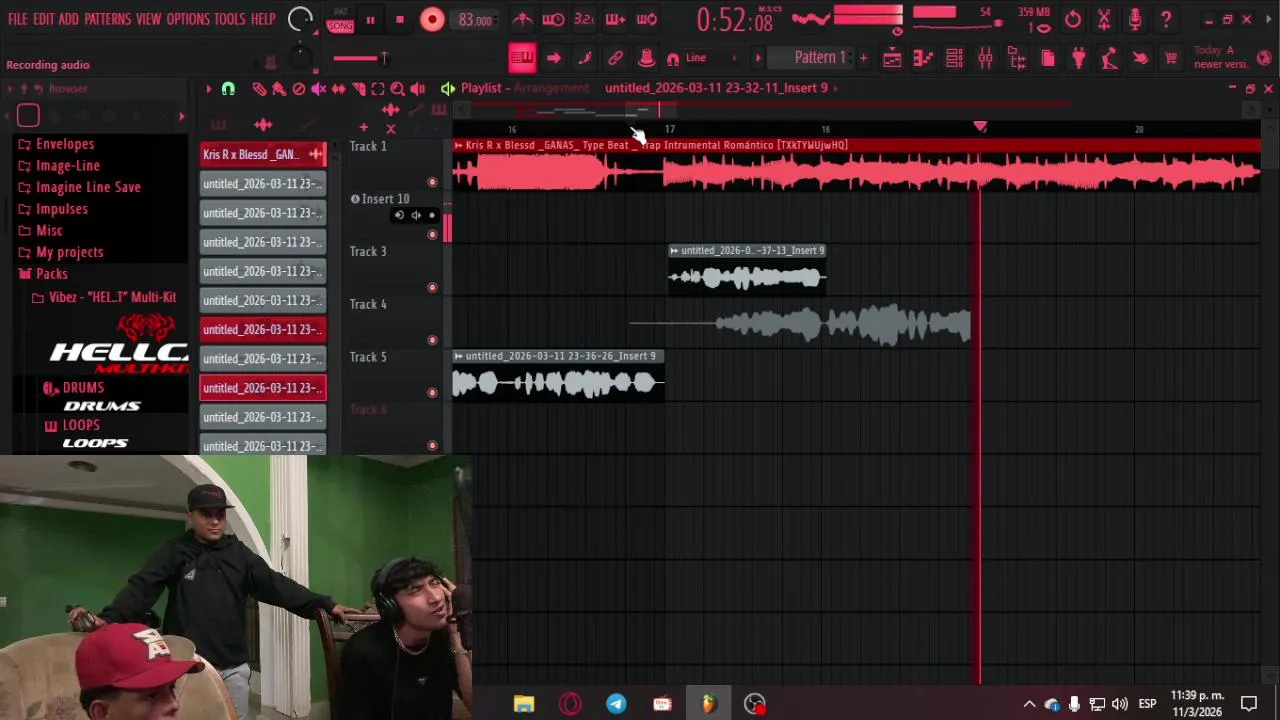1280x720 pixels.
Task: Show hidden system tray icons chevron
Action: pos(1029,704)
